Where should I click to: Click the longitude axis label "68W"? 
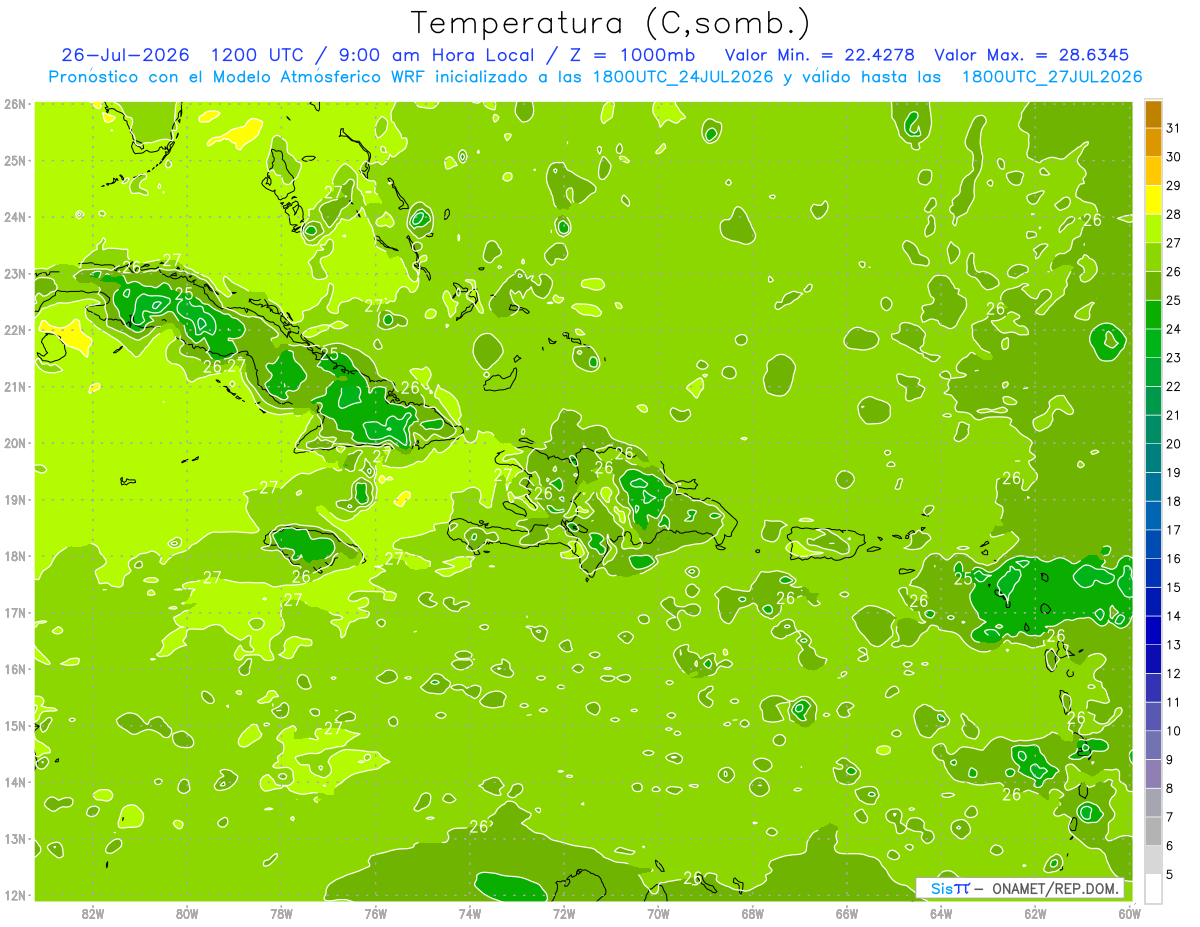[x=753, y=913]
